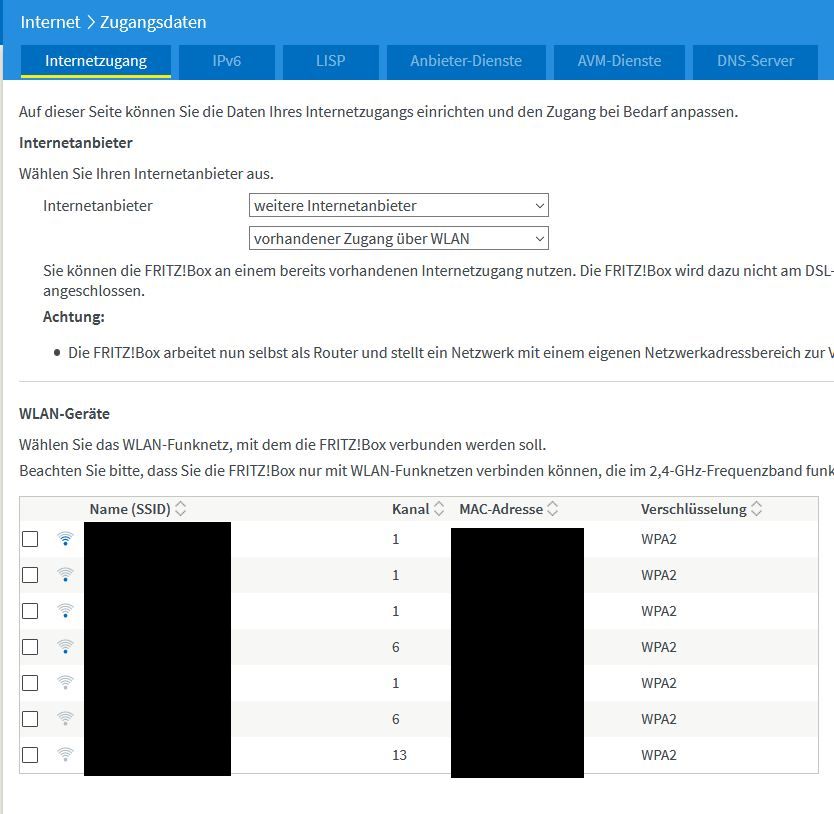Click WiFi signal icon in second row
Screen dimensions: 834x814
pos(65,575)
